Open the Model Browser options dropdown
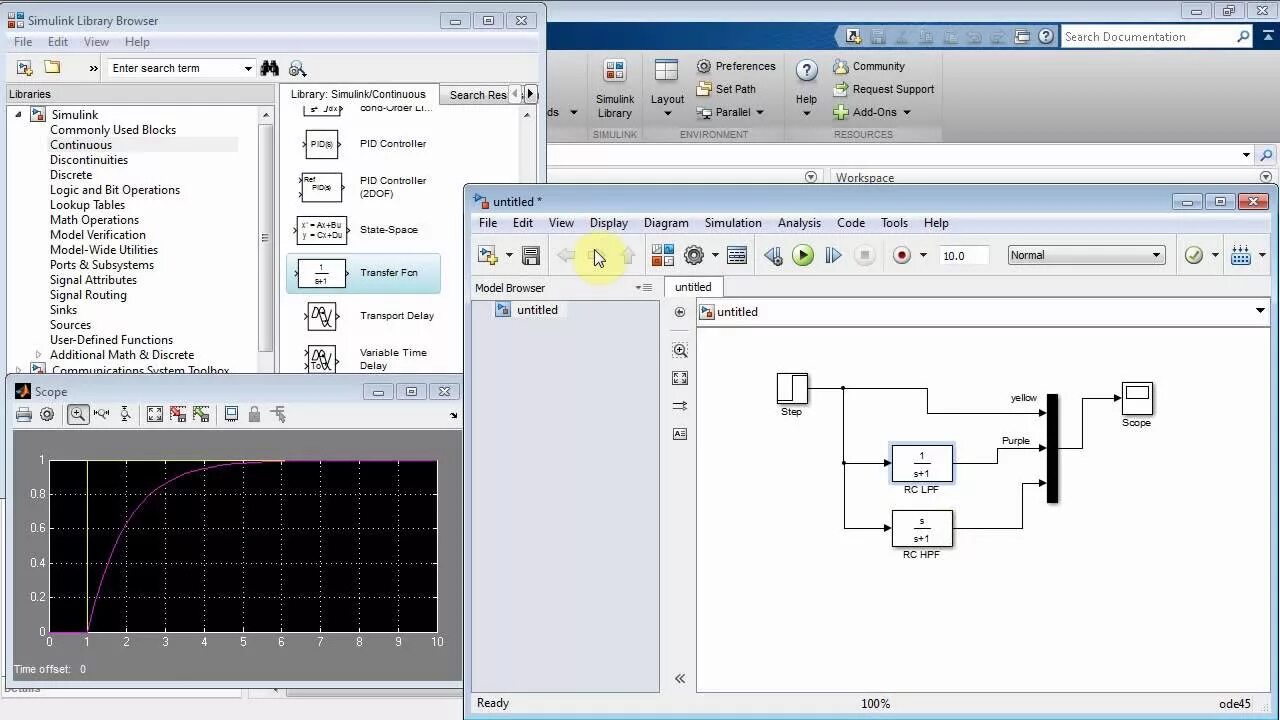 [643, 288]
